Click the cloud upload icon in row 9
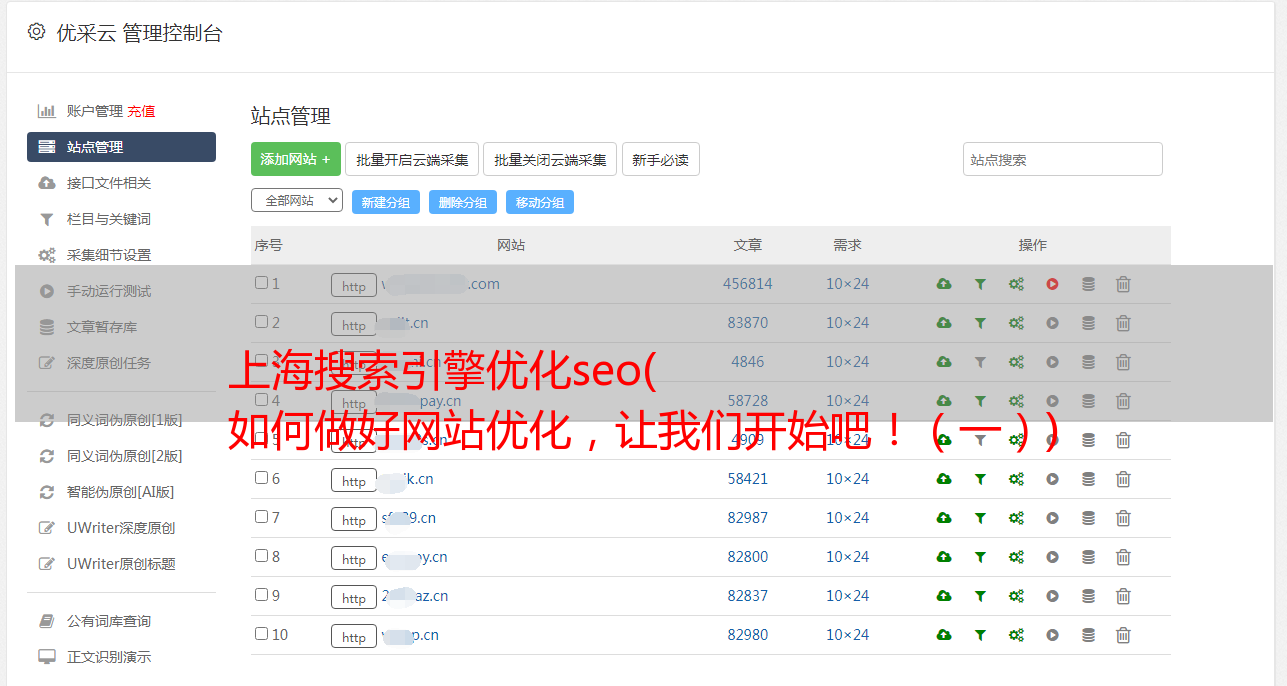 (944, 596)
